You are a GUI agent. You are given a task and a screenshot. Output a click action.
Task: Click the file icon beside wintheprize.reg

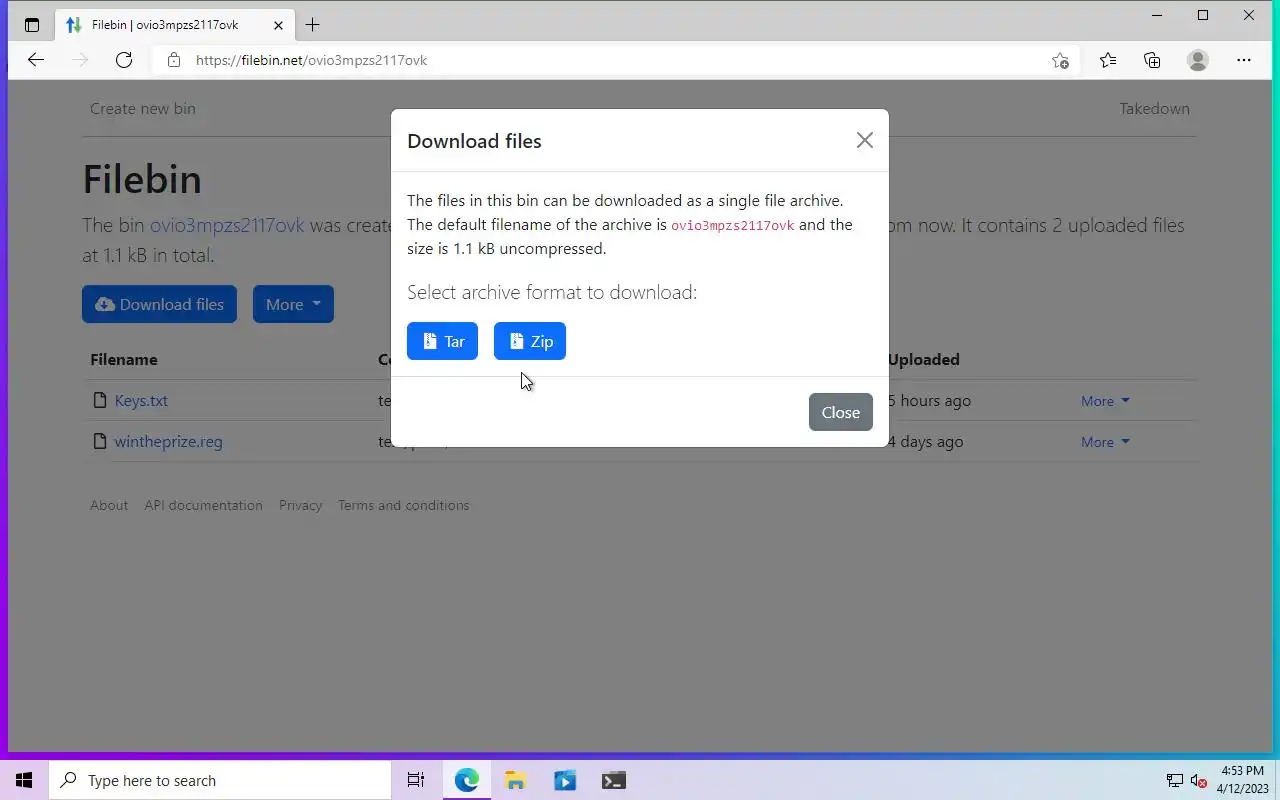point(99,441)
